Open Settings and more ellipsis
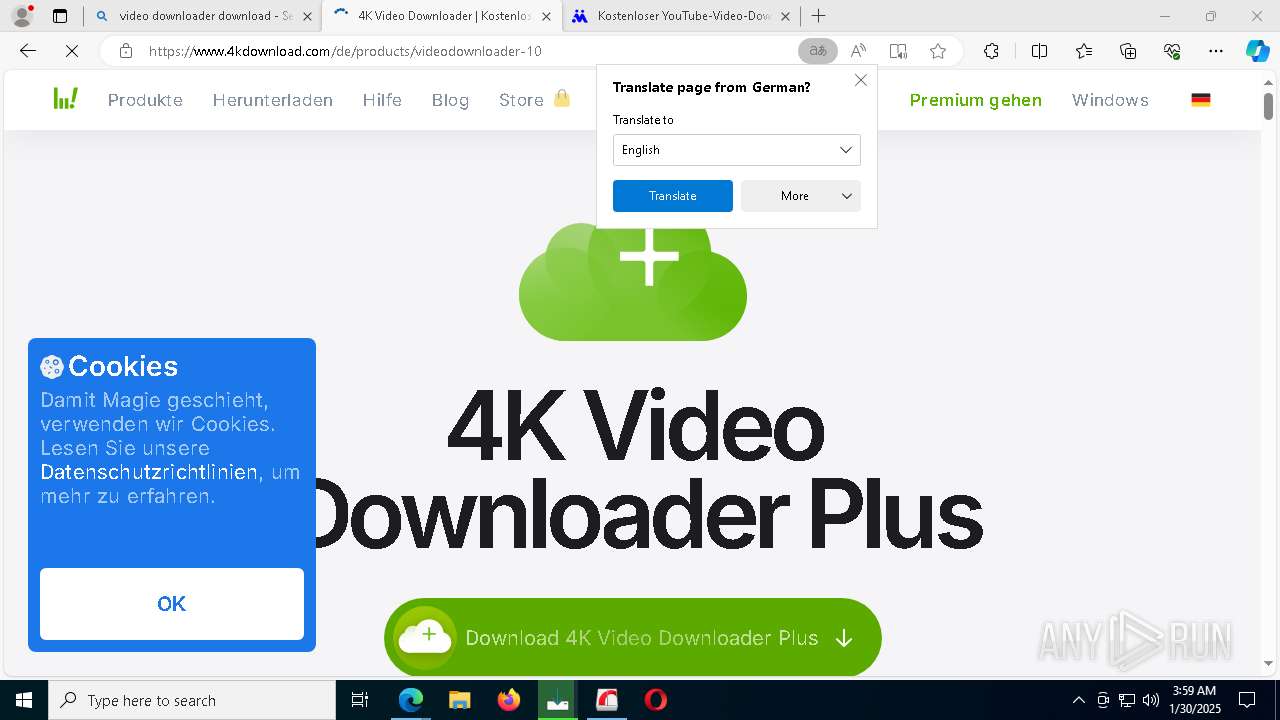 (1216, 51)
